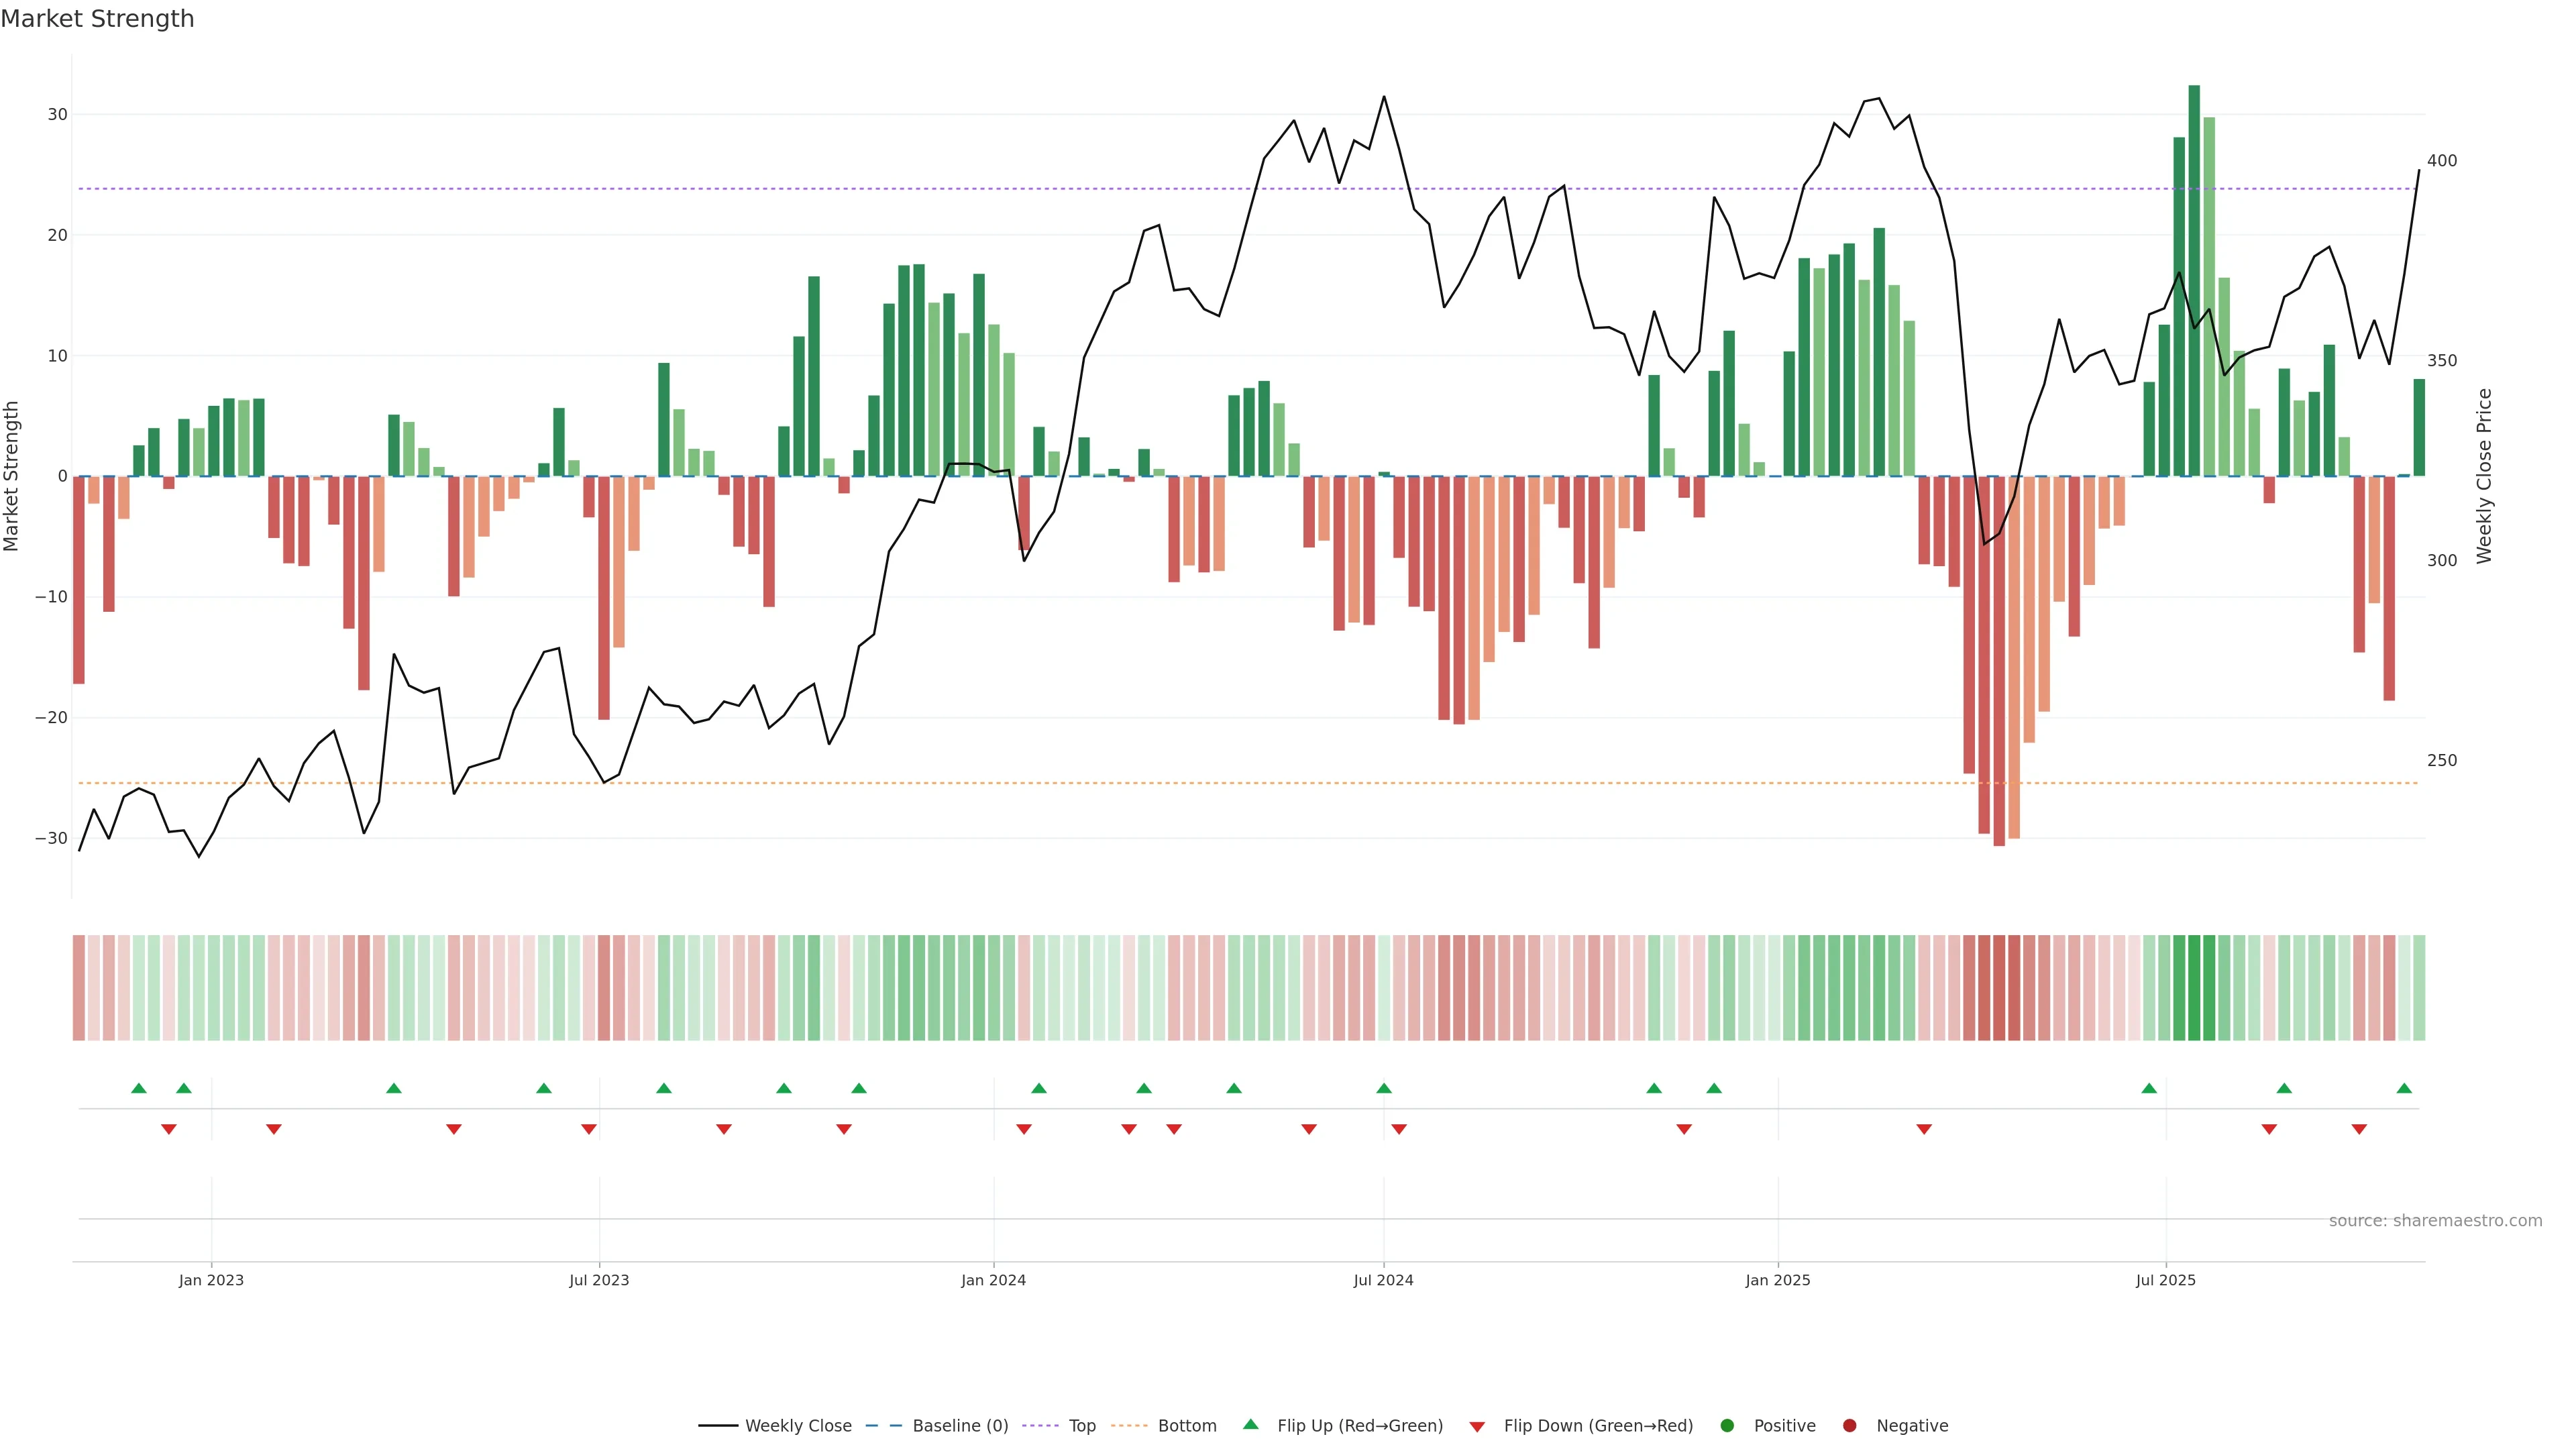Click Negative red circle legend icon

1849,1425
